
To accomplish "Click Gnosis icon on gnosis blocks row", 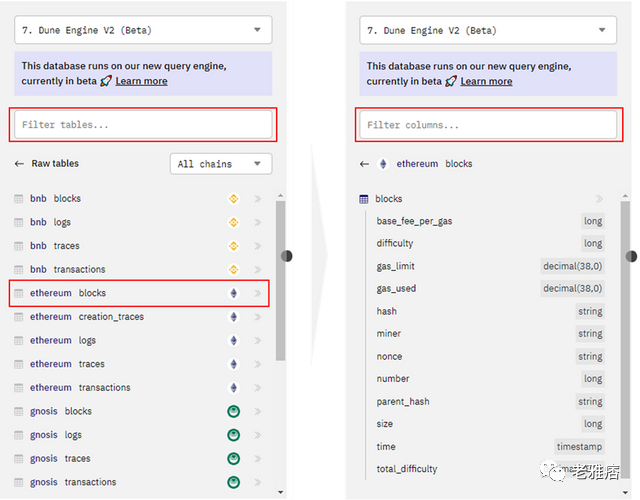I will [x=233, y=411].
